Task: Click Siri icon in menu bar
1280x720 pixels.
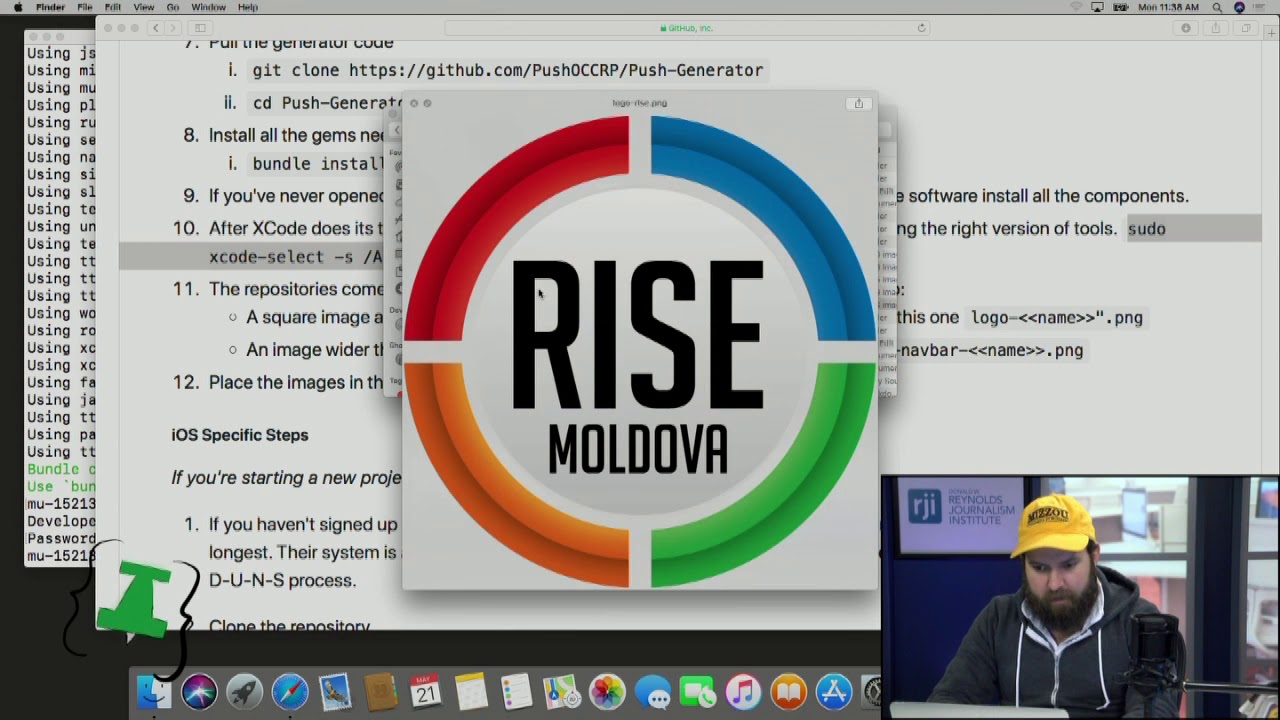Action: pos(1240,7)
